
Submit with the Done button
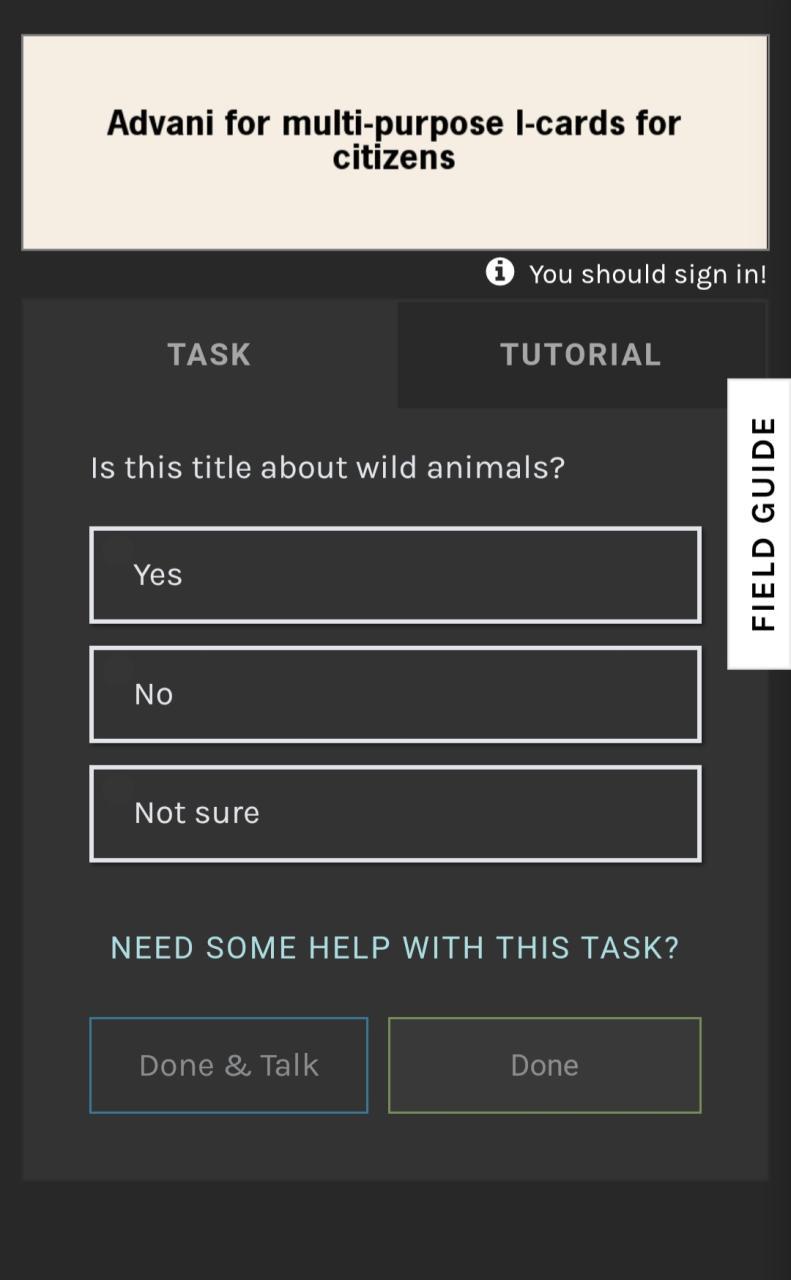point(544,1065)
